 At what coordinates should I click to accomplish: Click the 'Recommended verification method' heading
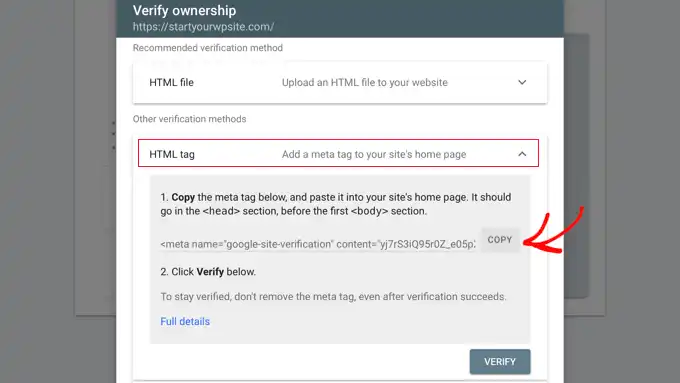(208, 48)
